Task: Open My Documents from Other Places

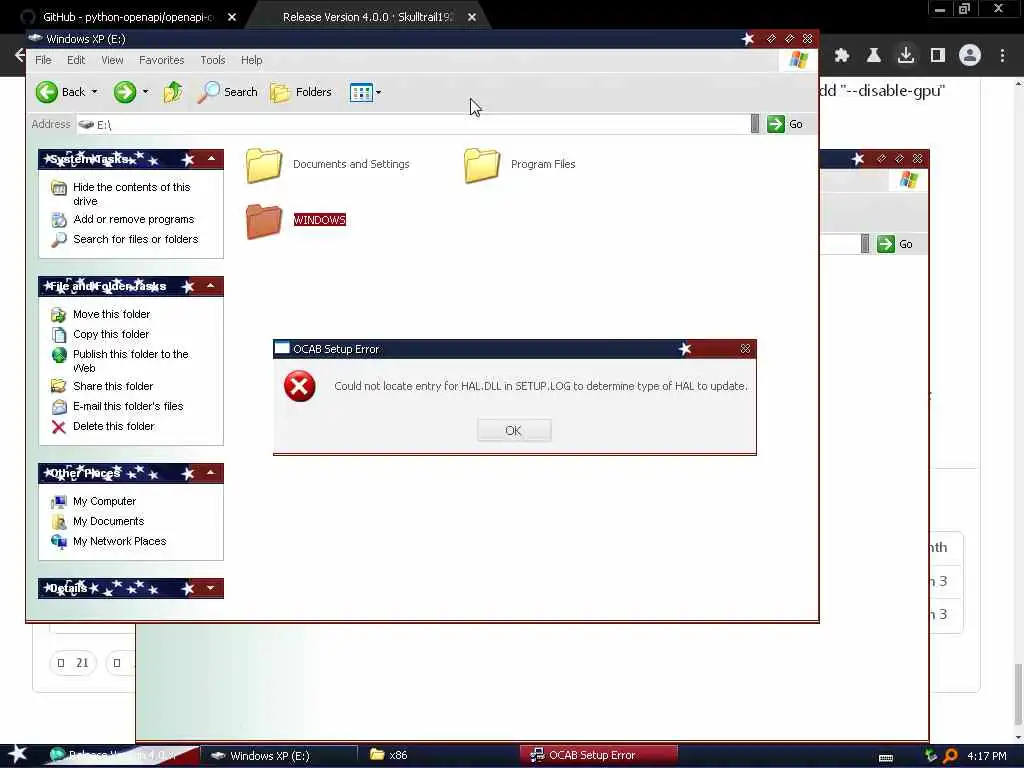Action: [x=108, y=521]
